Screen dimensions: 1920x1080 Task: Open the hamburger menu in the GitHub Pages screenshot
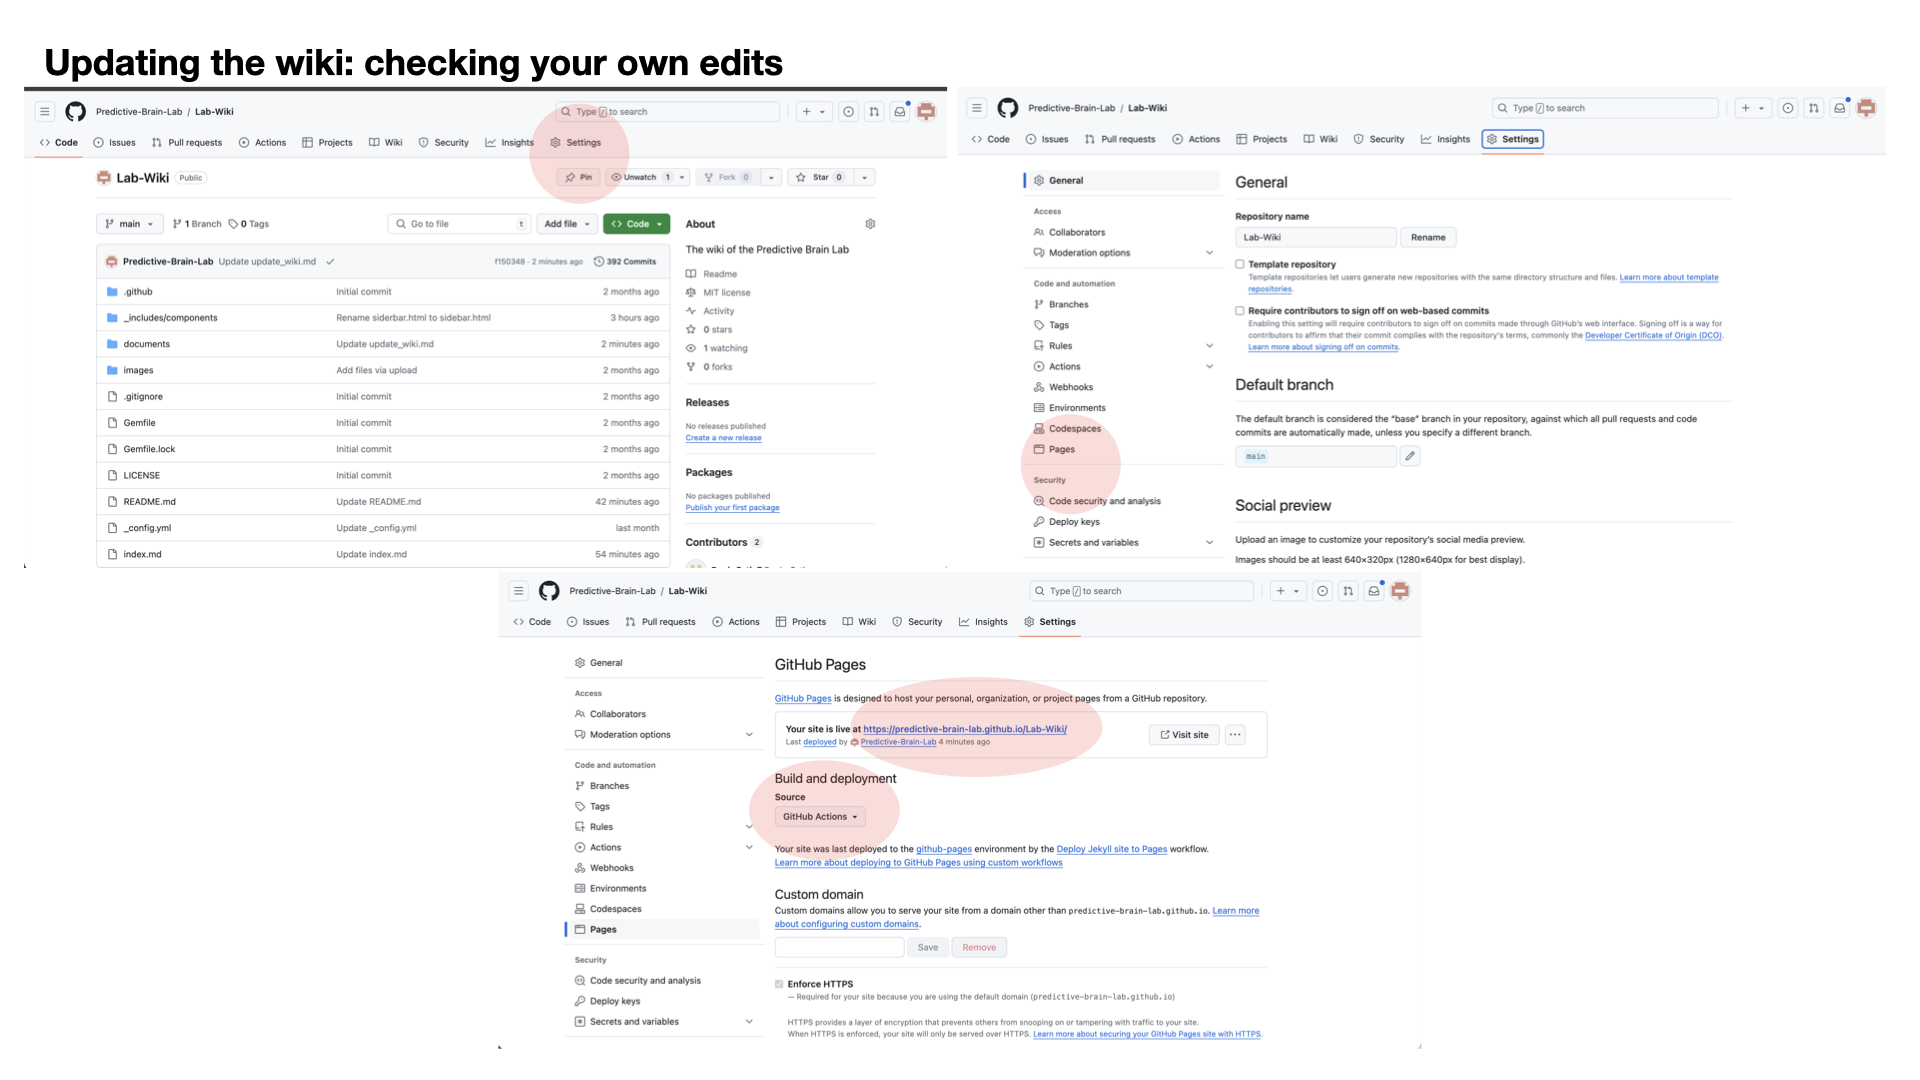(x=519, y=591)
